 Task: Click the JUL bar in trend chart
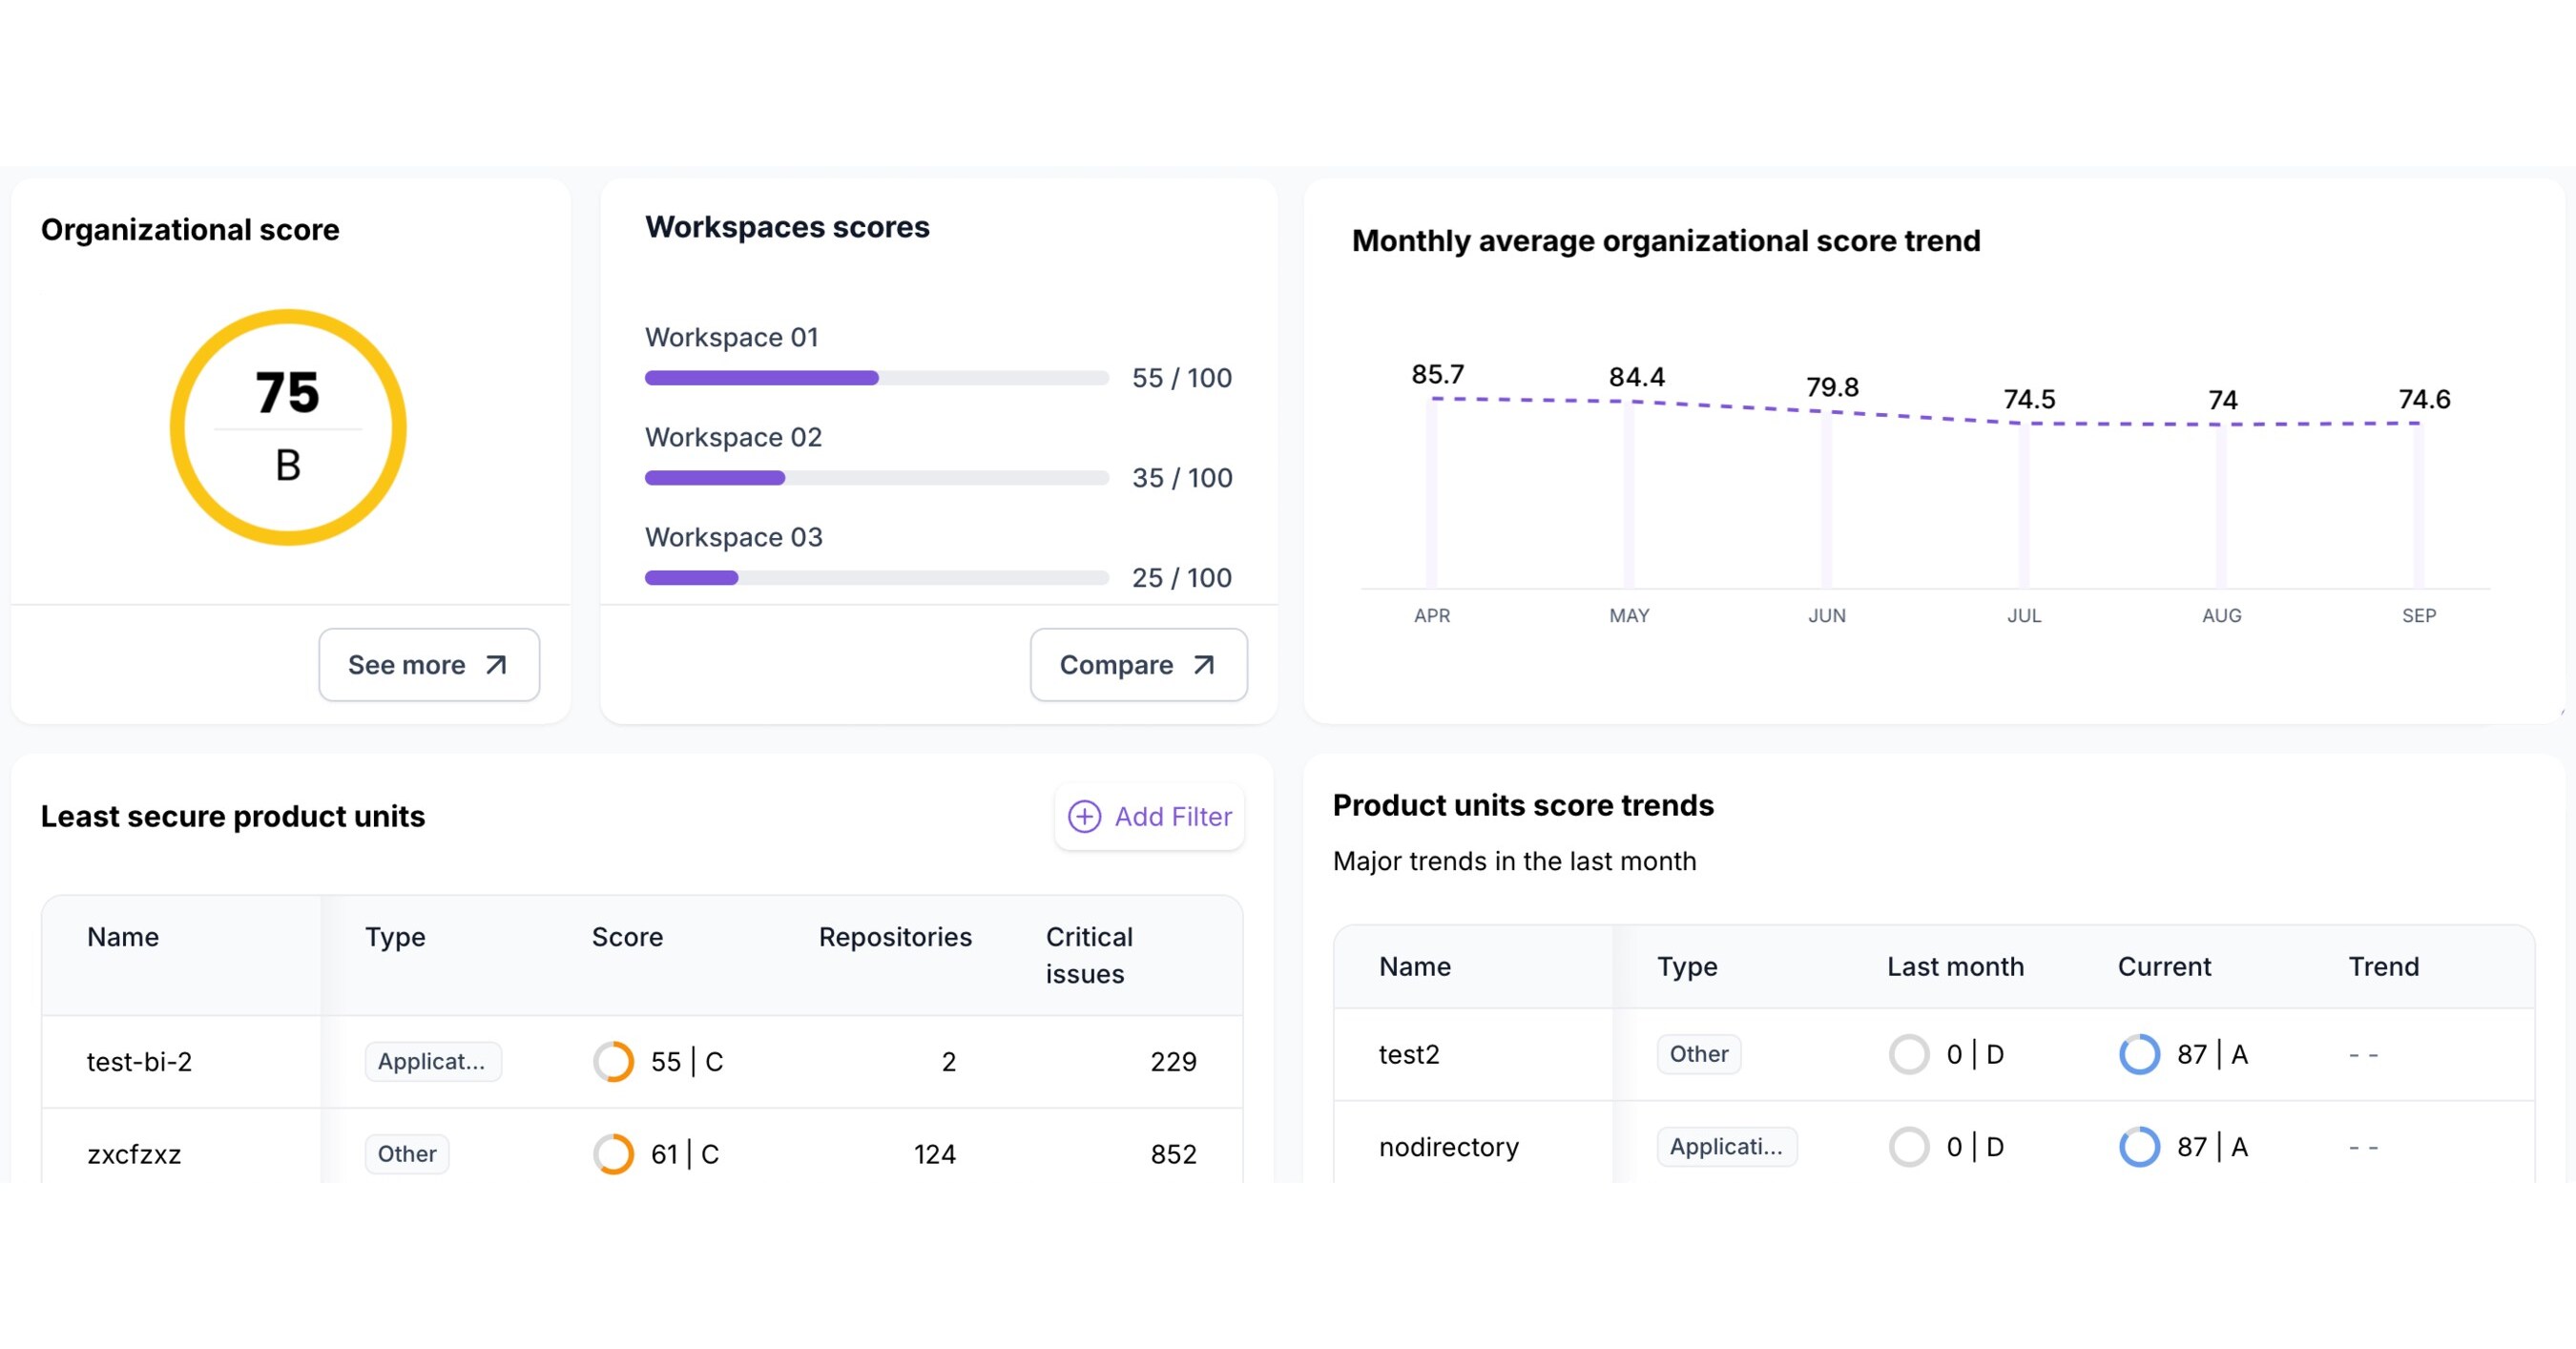[2024, 505]
